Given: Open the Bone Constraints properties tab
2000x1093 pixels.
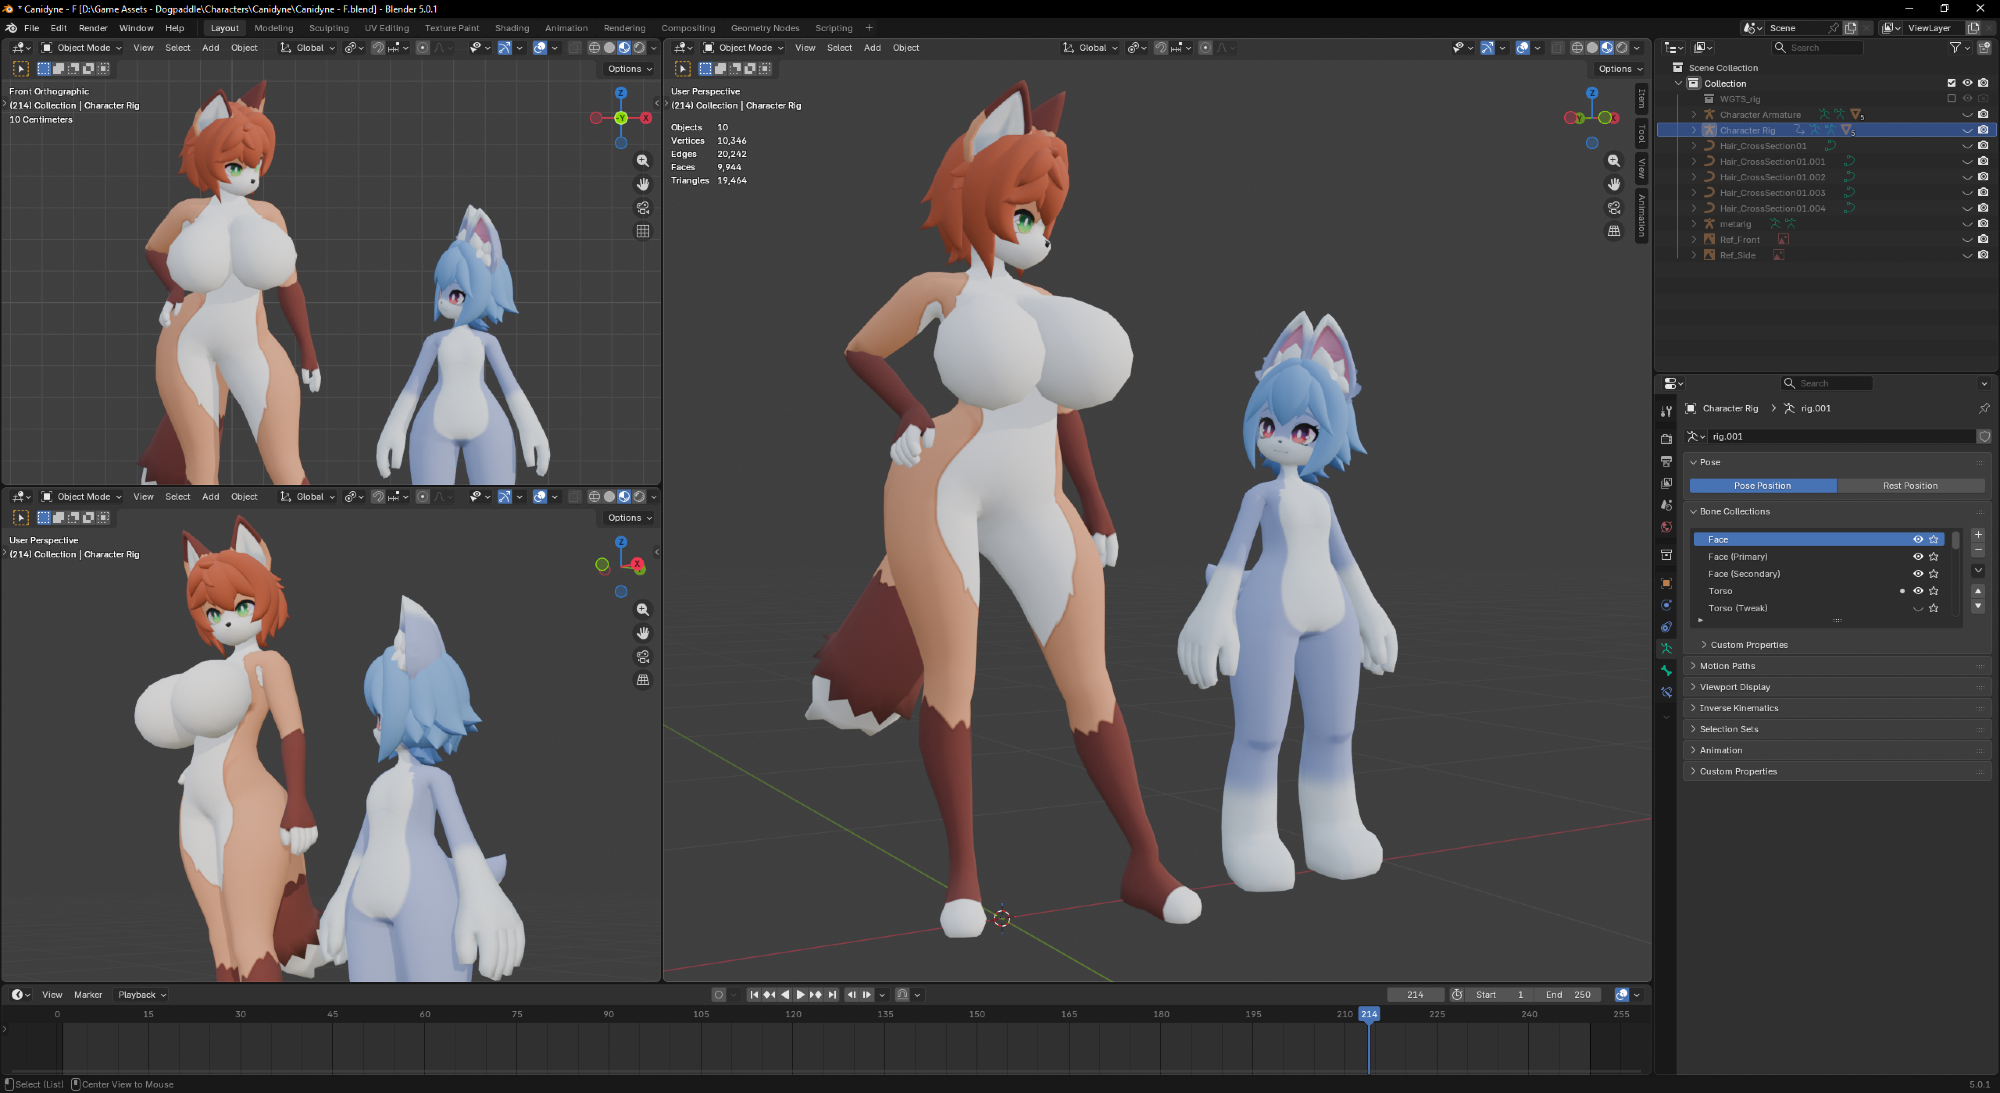Looking at the screenshot, I should point(1666,692).
